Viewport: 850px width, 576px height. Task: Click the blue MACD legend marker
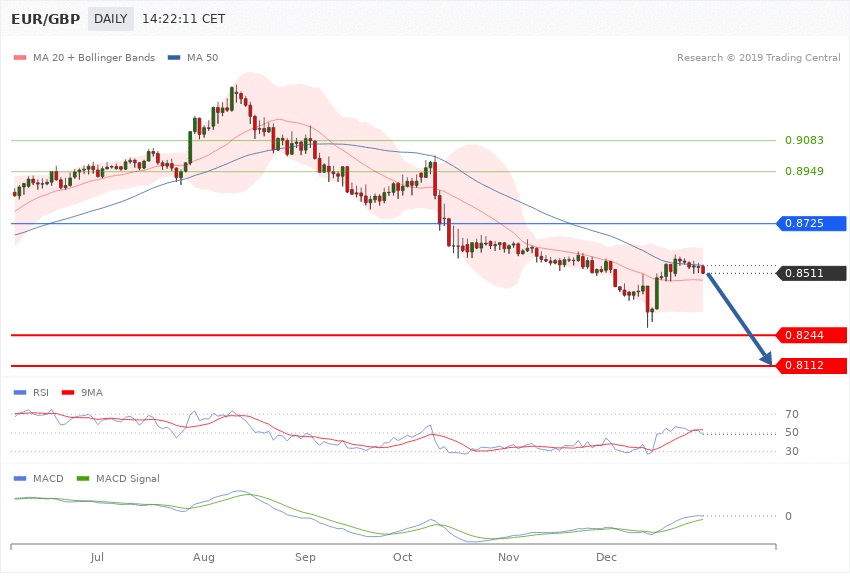click(x=20, y=479)
